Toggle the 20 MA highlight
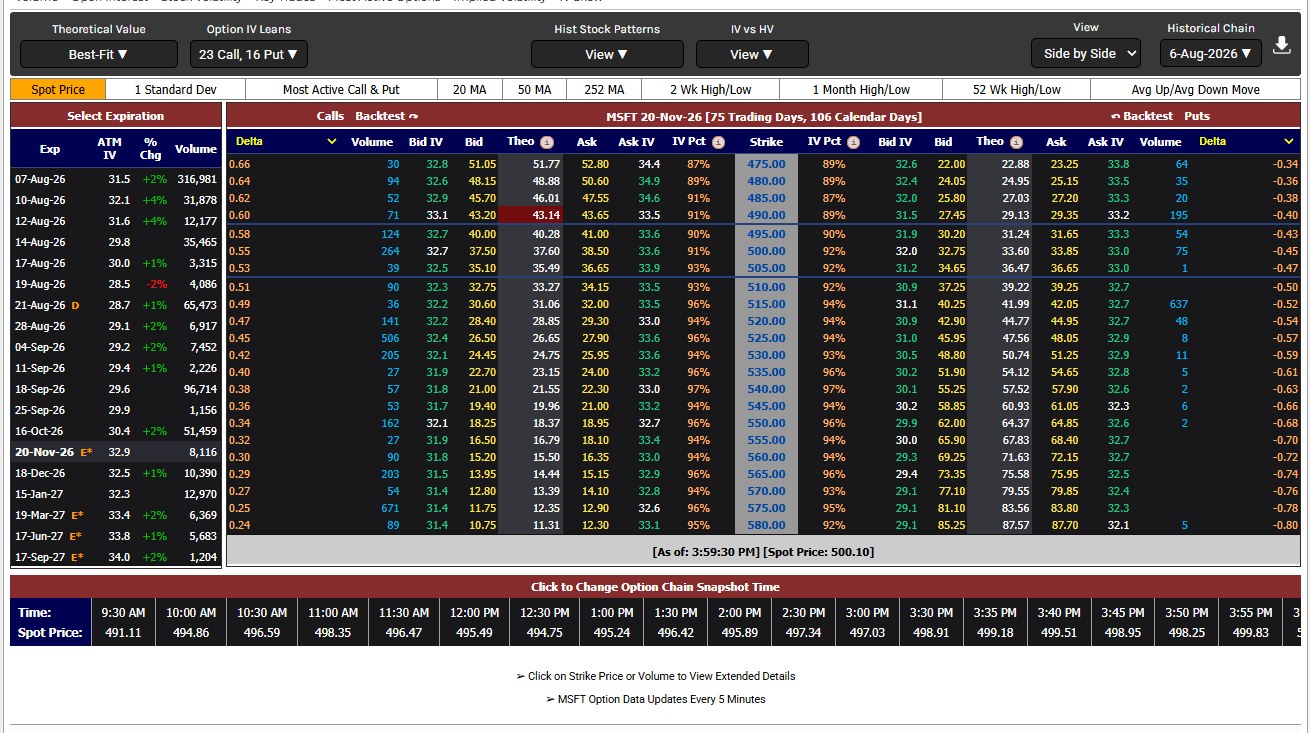1311x733 pixels. click(x=469, y=90)
